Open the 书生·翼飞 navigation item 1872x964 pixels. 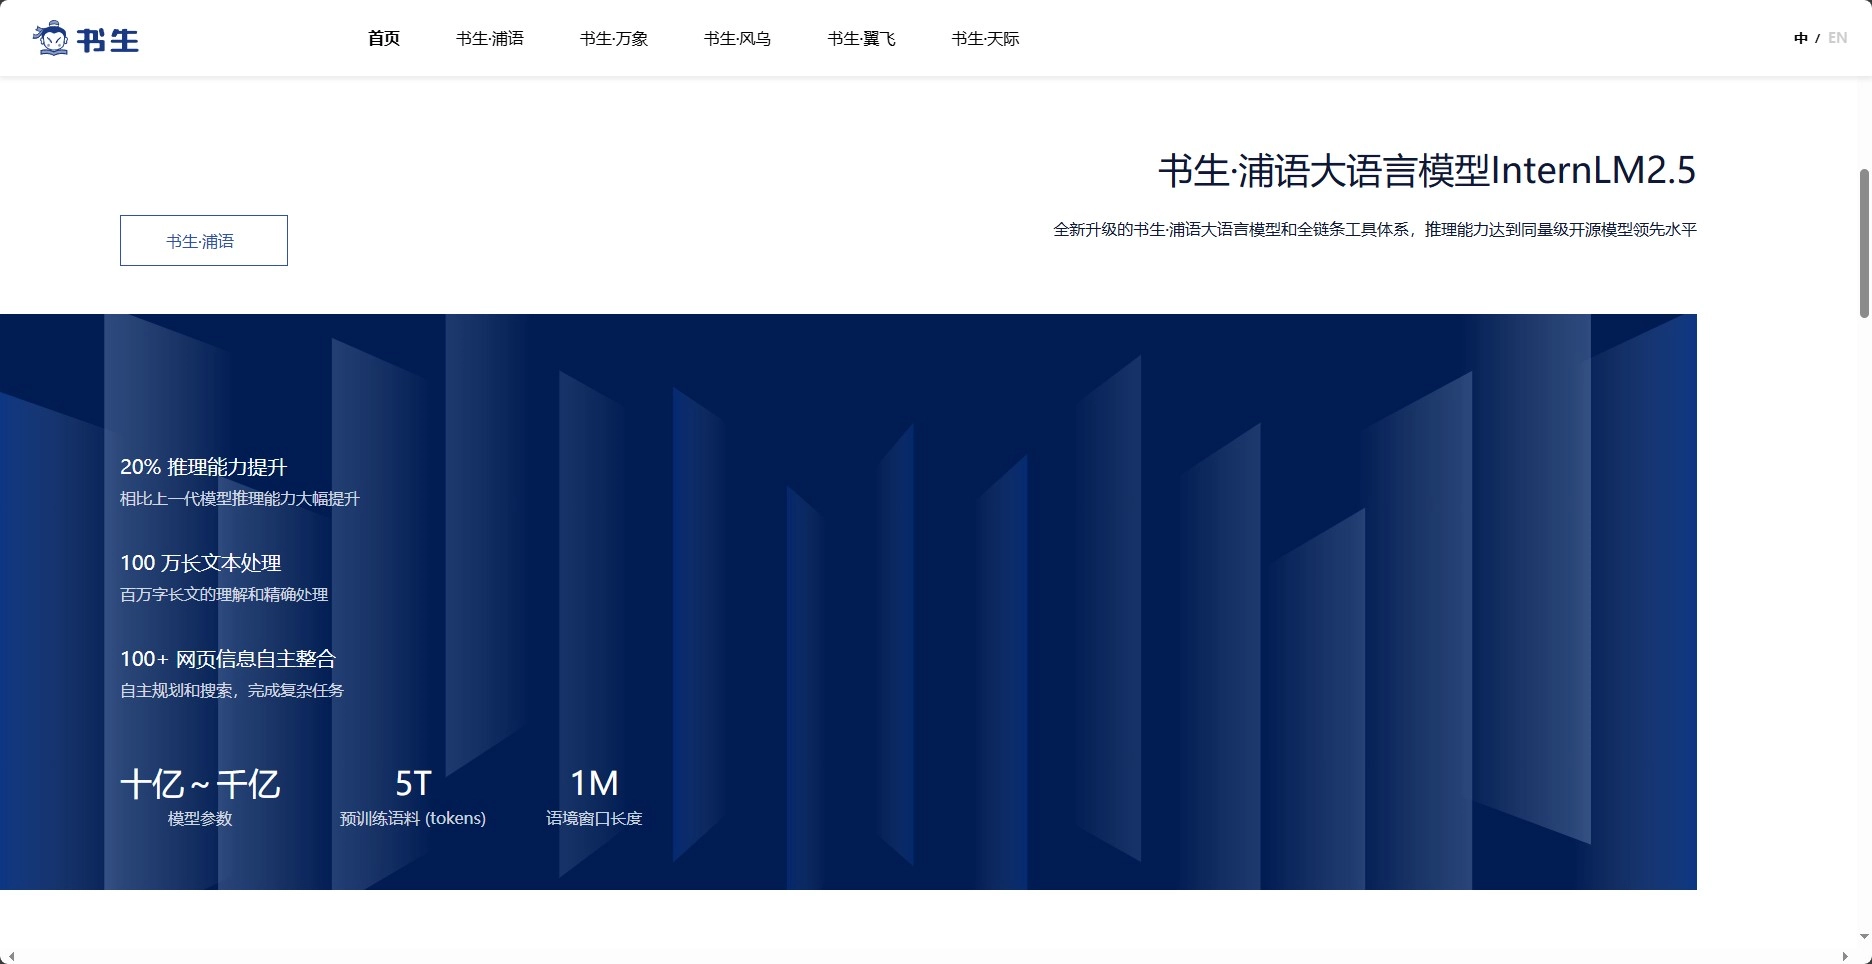861,39
